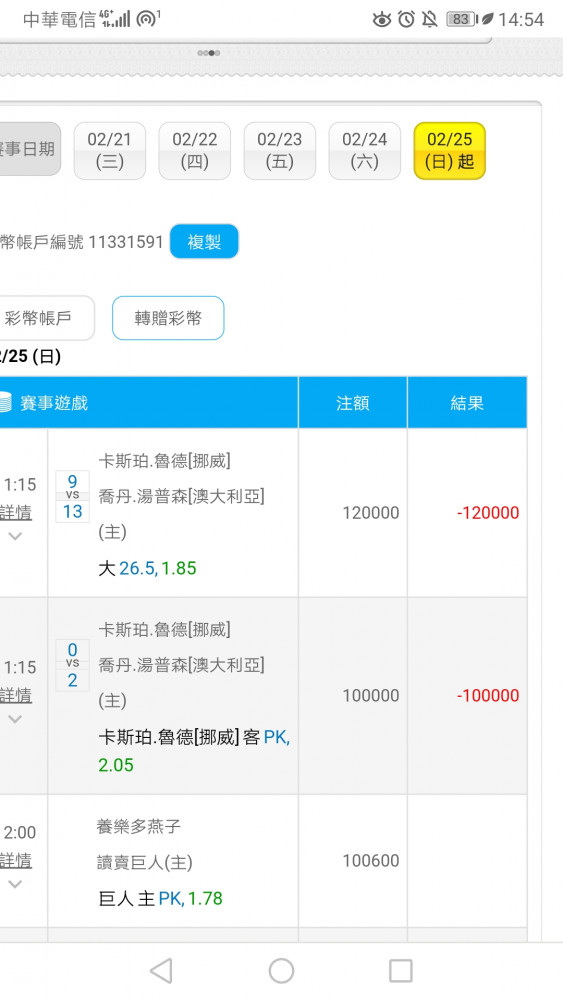Select the 02/25 (日) 起 date tab
This screenshot has height=1000, width=563.
click(450, 151)
